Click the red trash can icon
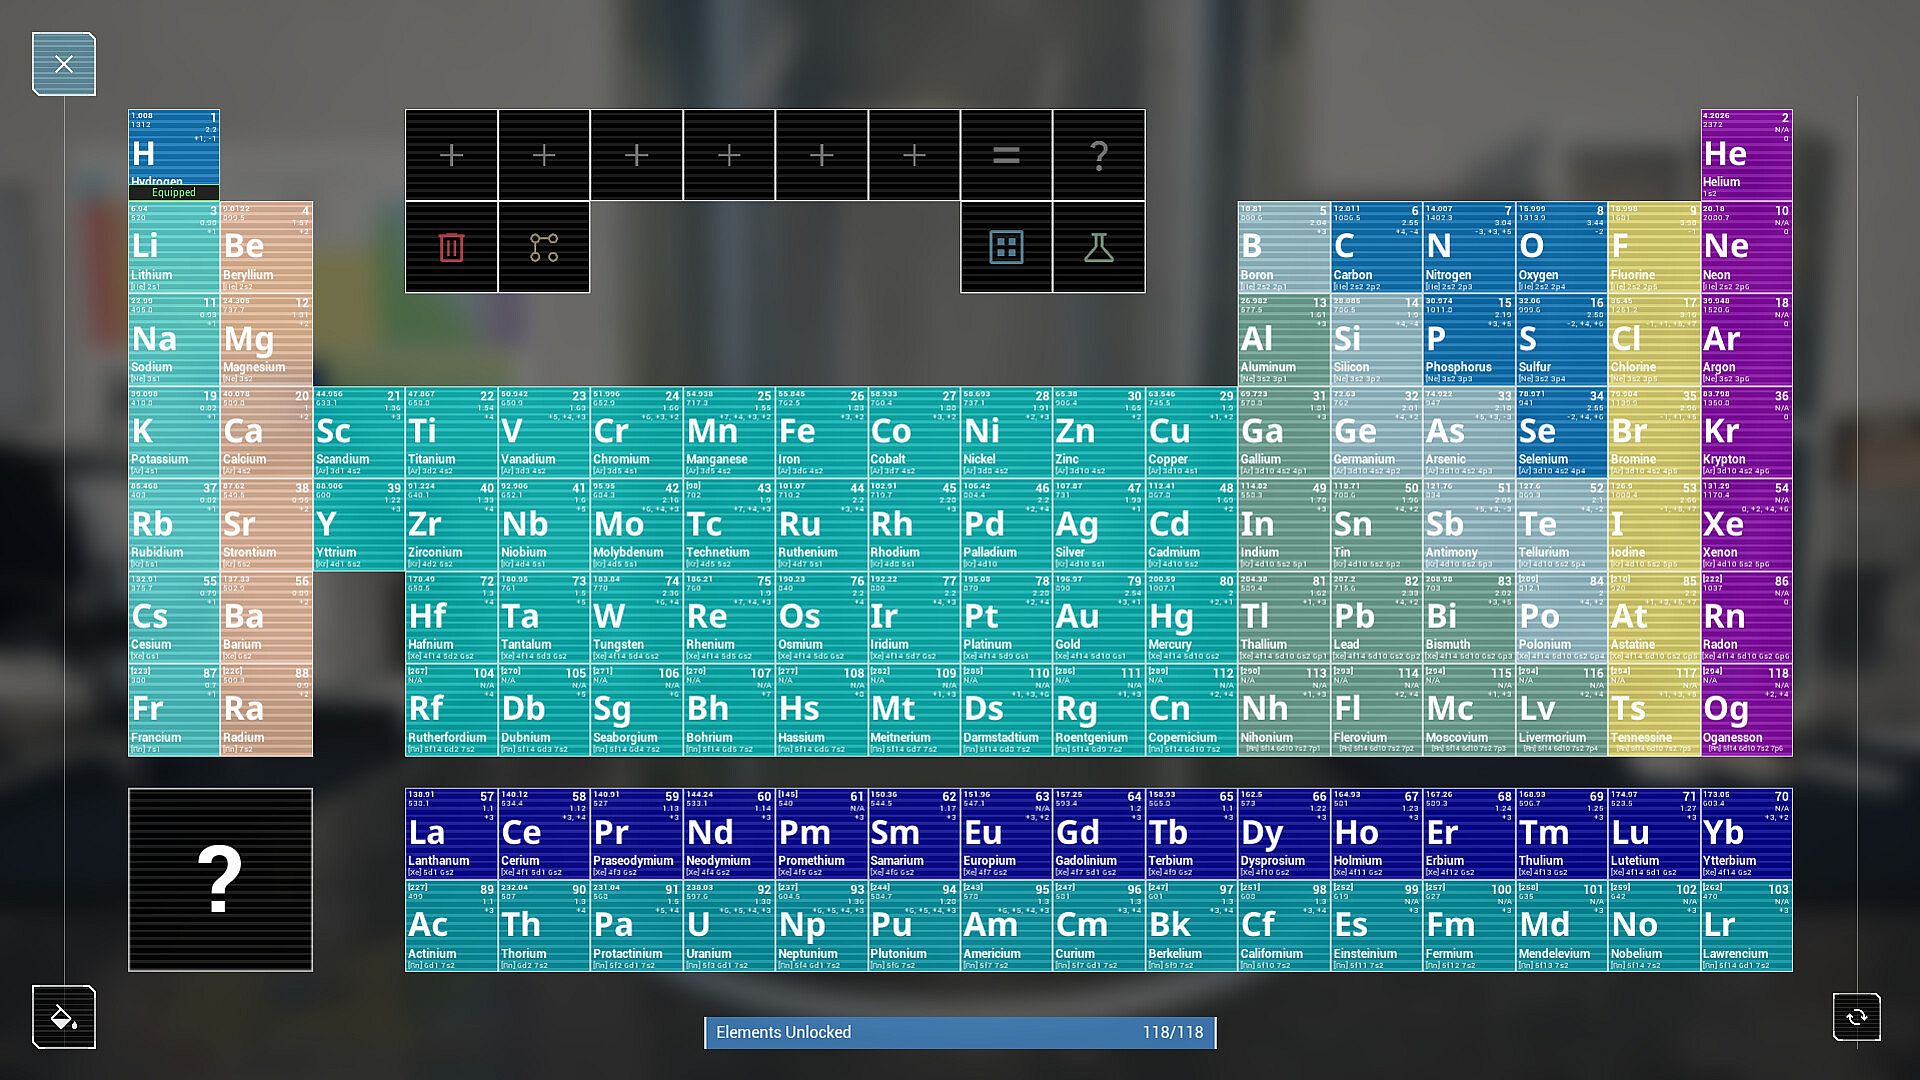 tap(451, 247)
